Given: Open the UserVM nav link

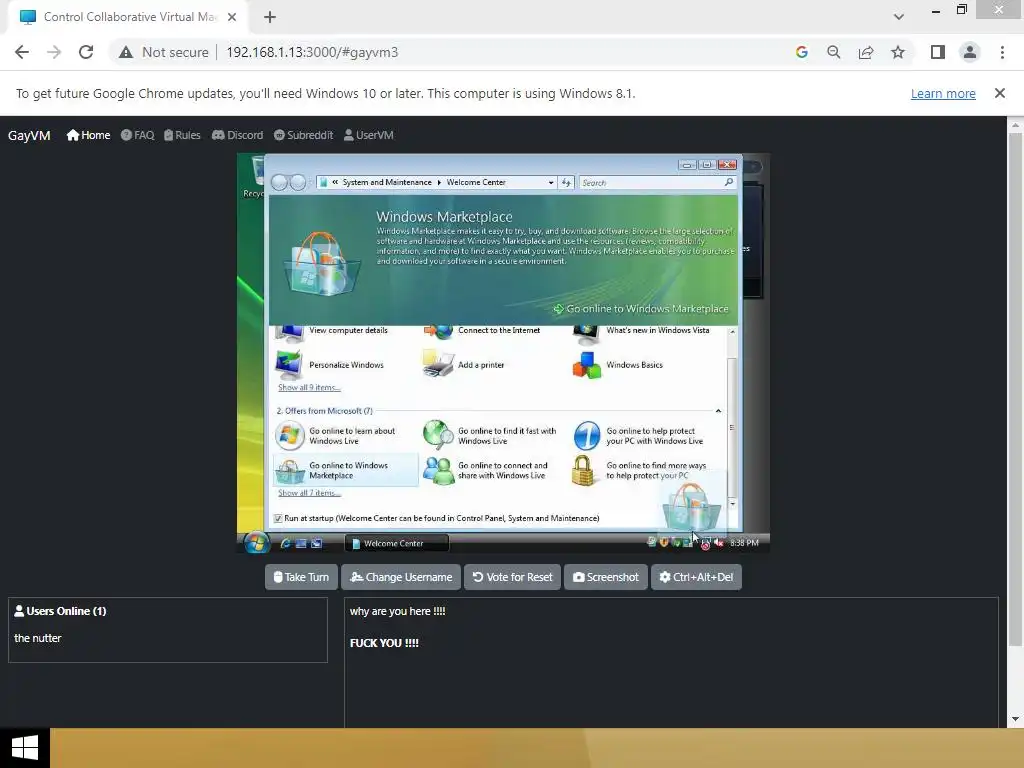Looking at the screenshot, I should pos(368,135).
